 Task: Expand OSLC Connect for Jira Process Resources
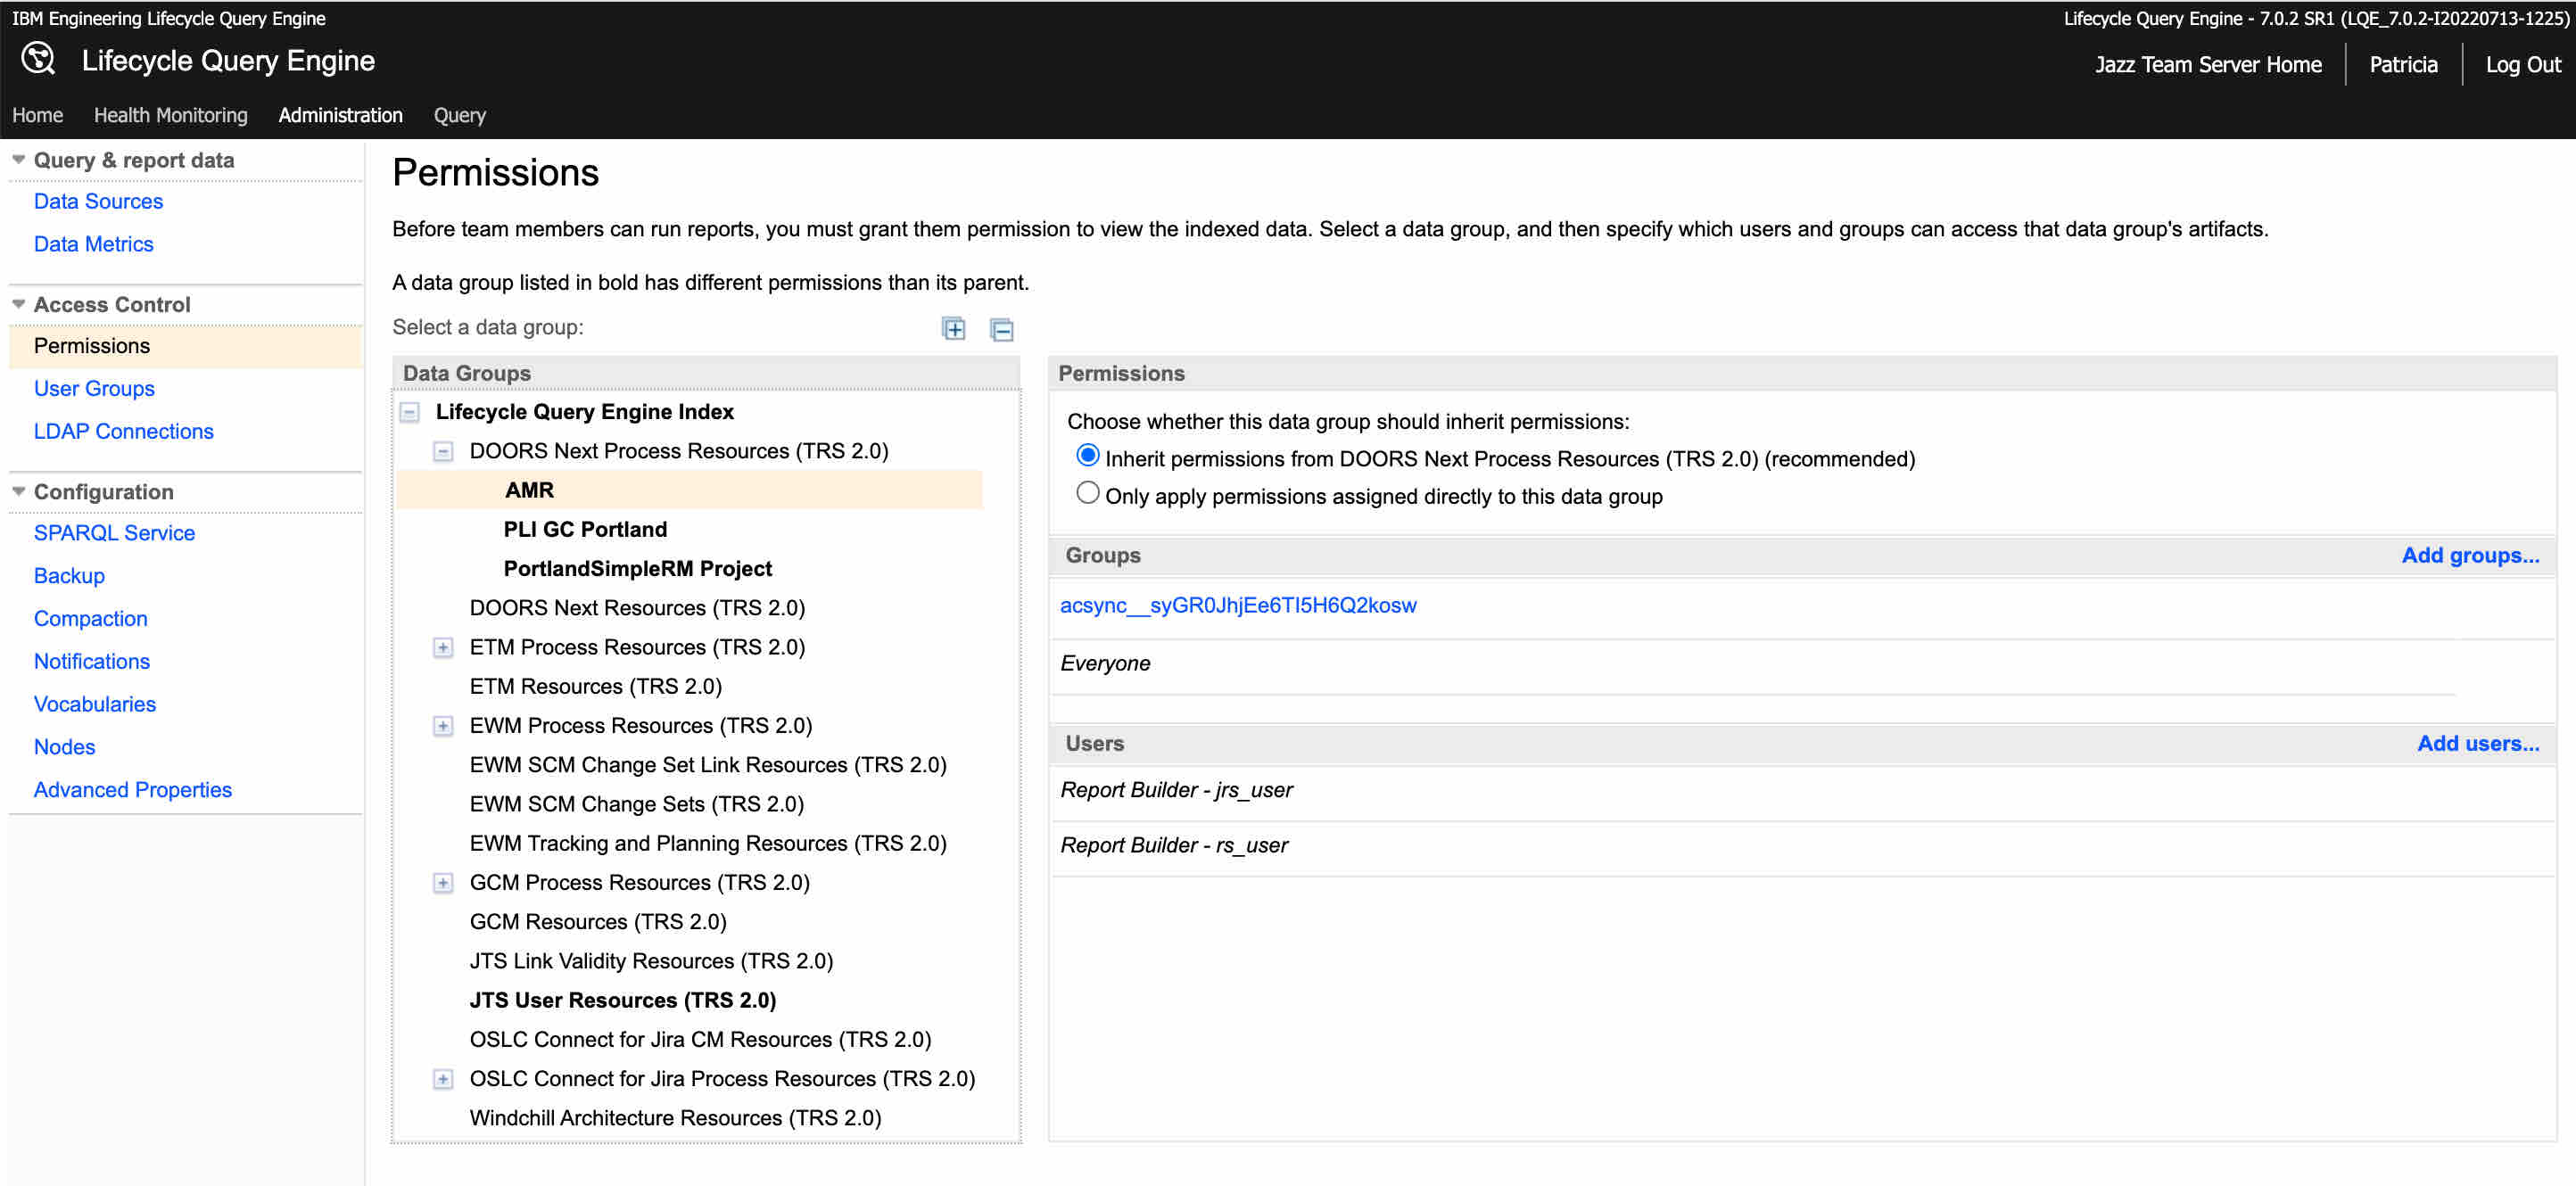click(x=443, y=1079)
